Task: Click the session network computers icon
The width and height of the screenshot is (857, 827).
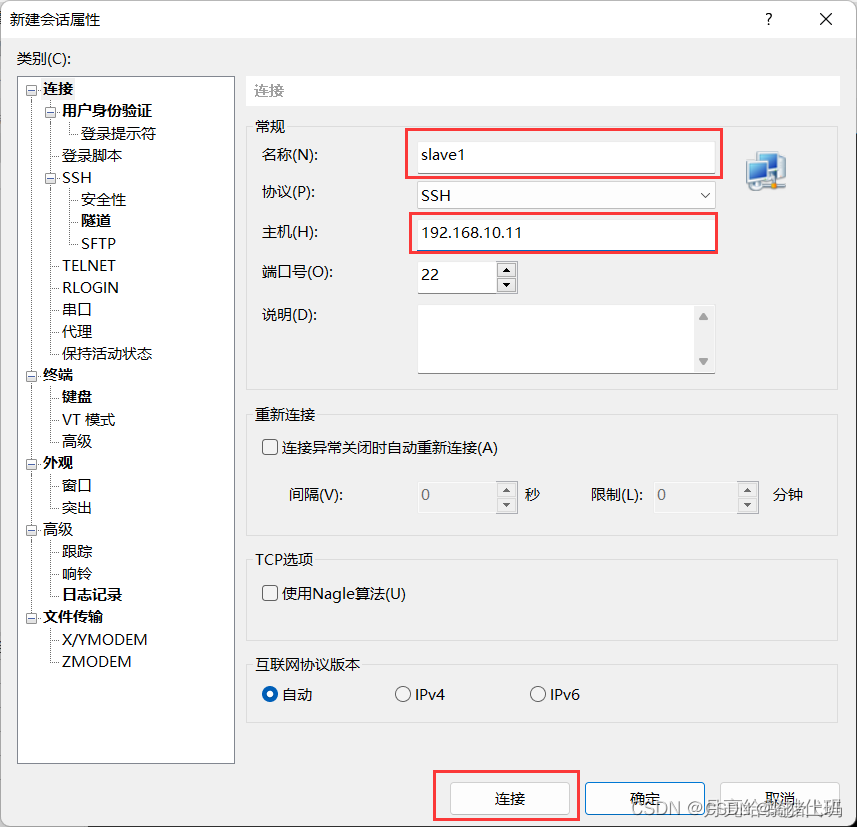Action: pyautogui.click(x=766, y=172)
